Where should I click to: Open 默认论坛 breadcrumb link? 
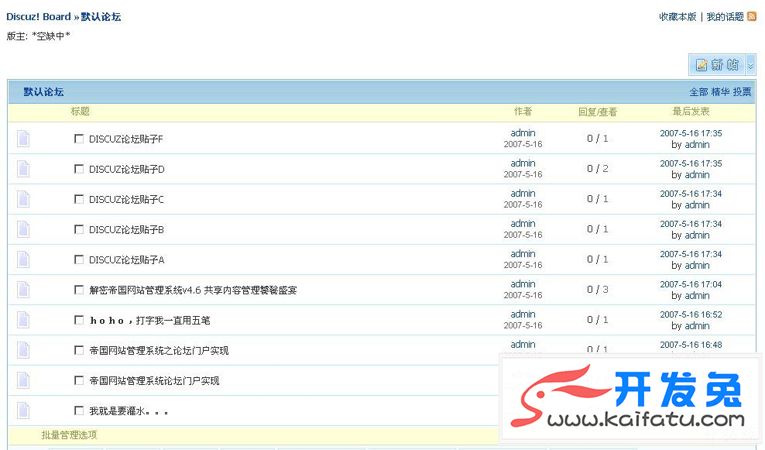(x=101, y=17)
